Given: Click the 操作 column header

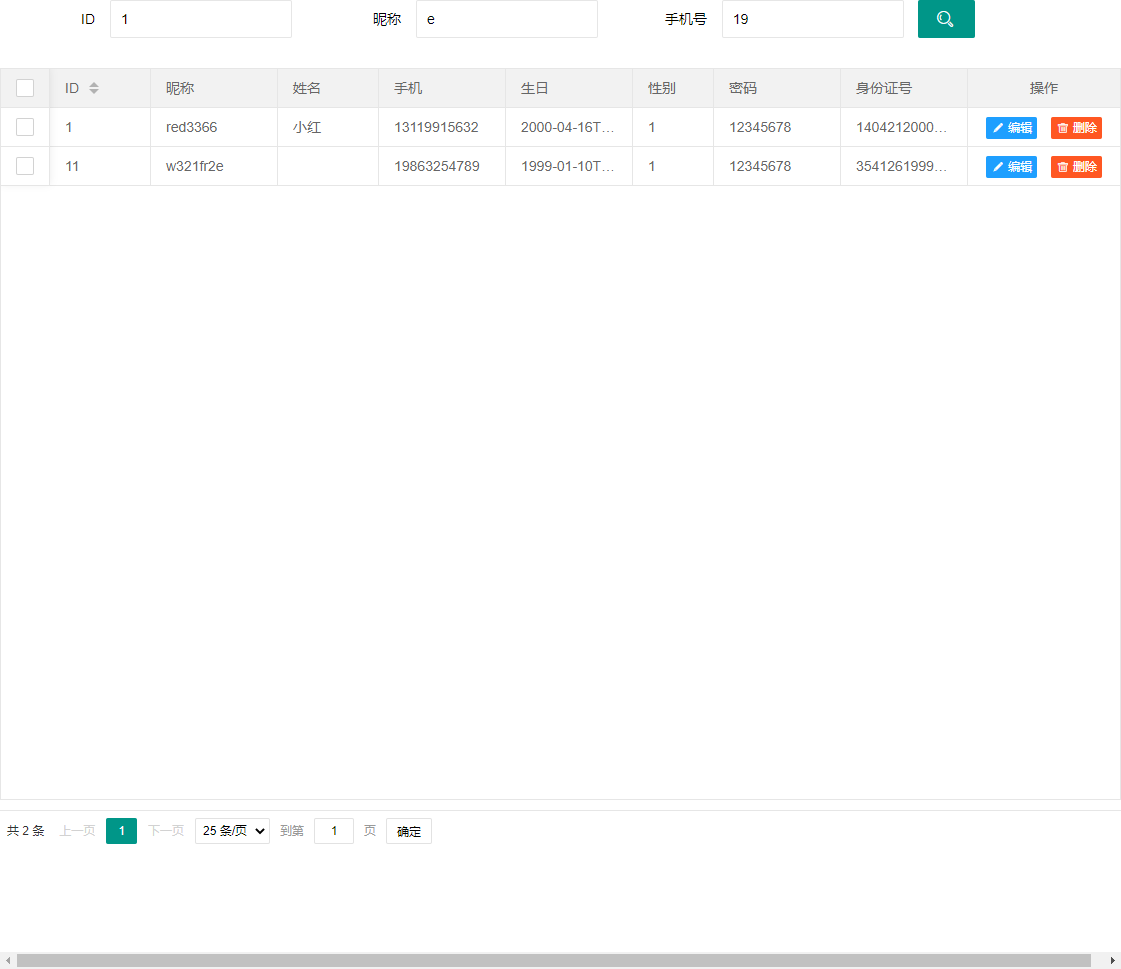Looking at the screenshot, I should click(x=1044, y=88).
